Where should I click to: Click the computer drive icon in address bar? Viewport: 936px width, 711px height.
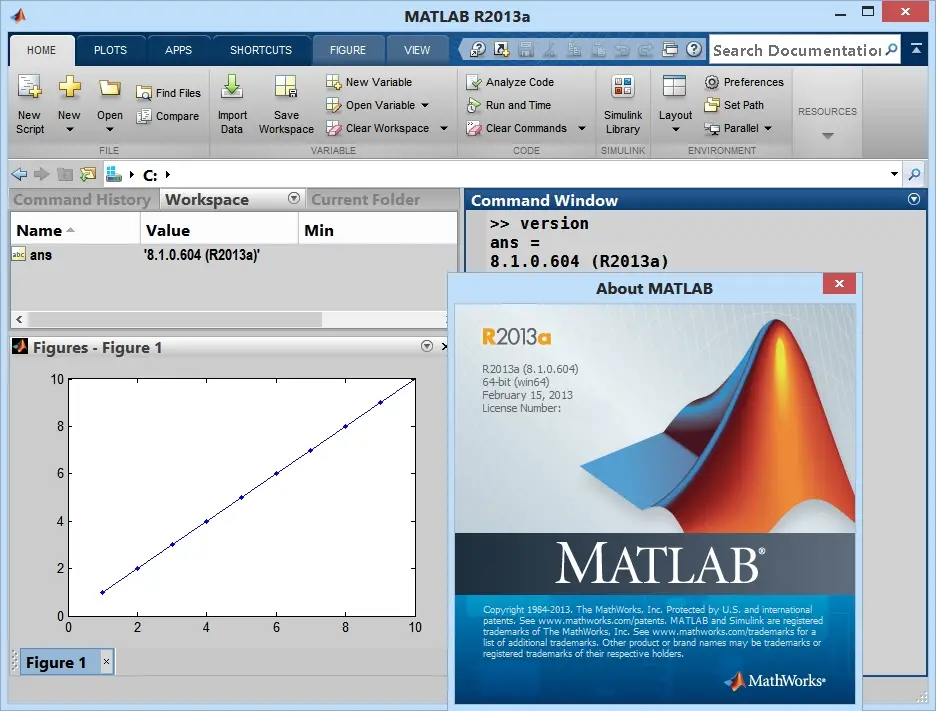tap(113, 174)
